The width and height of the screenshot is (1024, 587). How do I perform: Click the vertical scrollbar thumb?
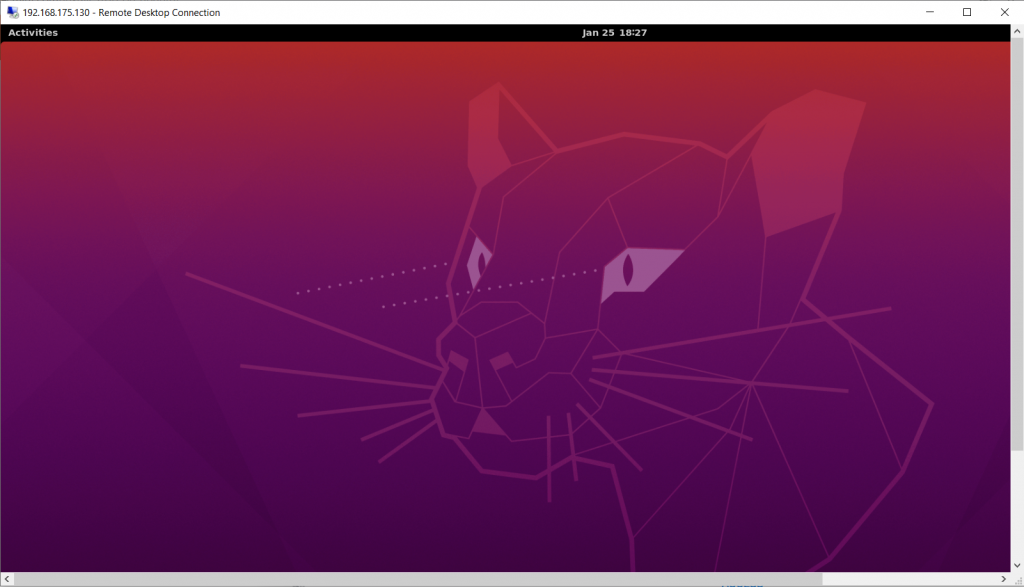(1017, 244)
